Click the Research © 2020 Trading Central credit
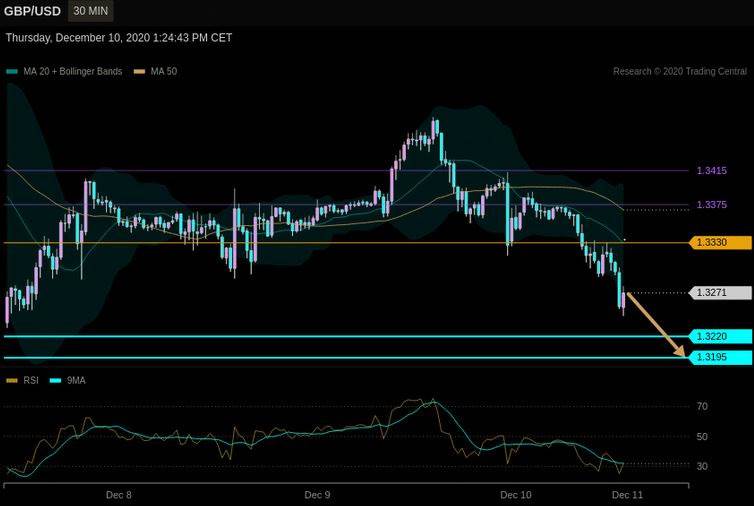754x506 pixels. [680, 71]
